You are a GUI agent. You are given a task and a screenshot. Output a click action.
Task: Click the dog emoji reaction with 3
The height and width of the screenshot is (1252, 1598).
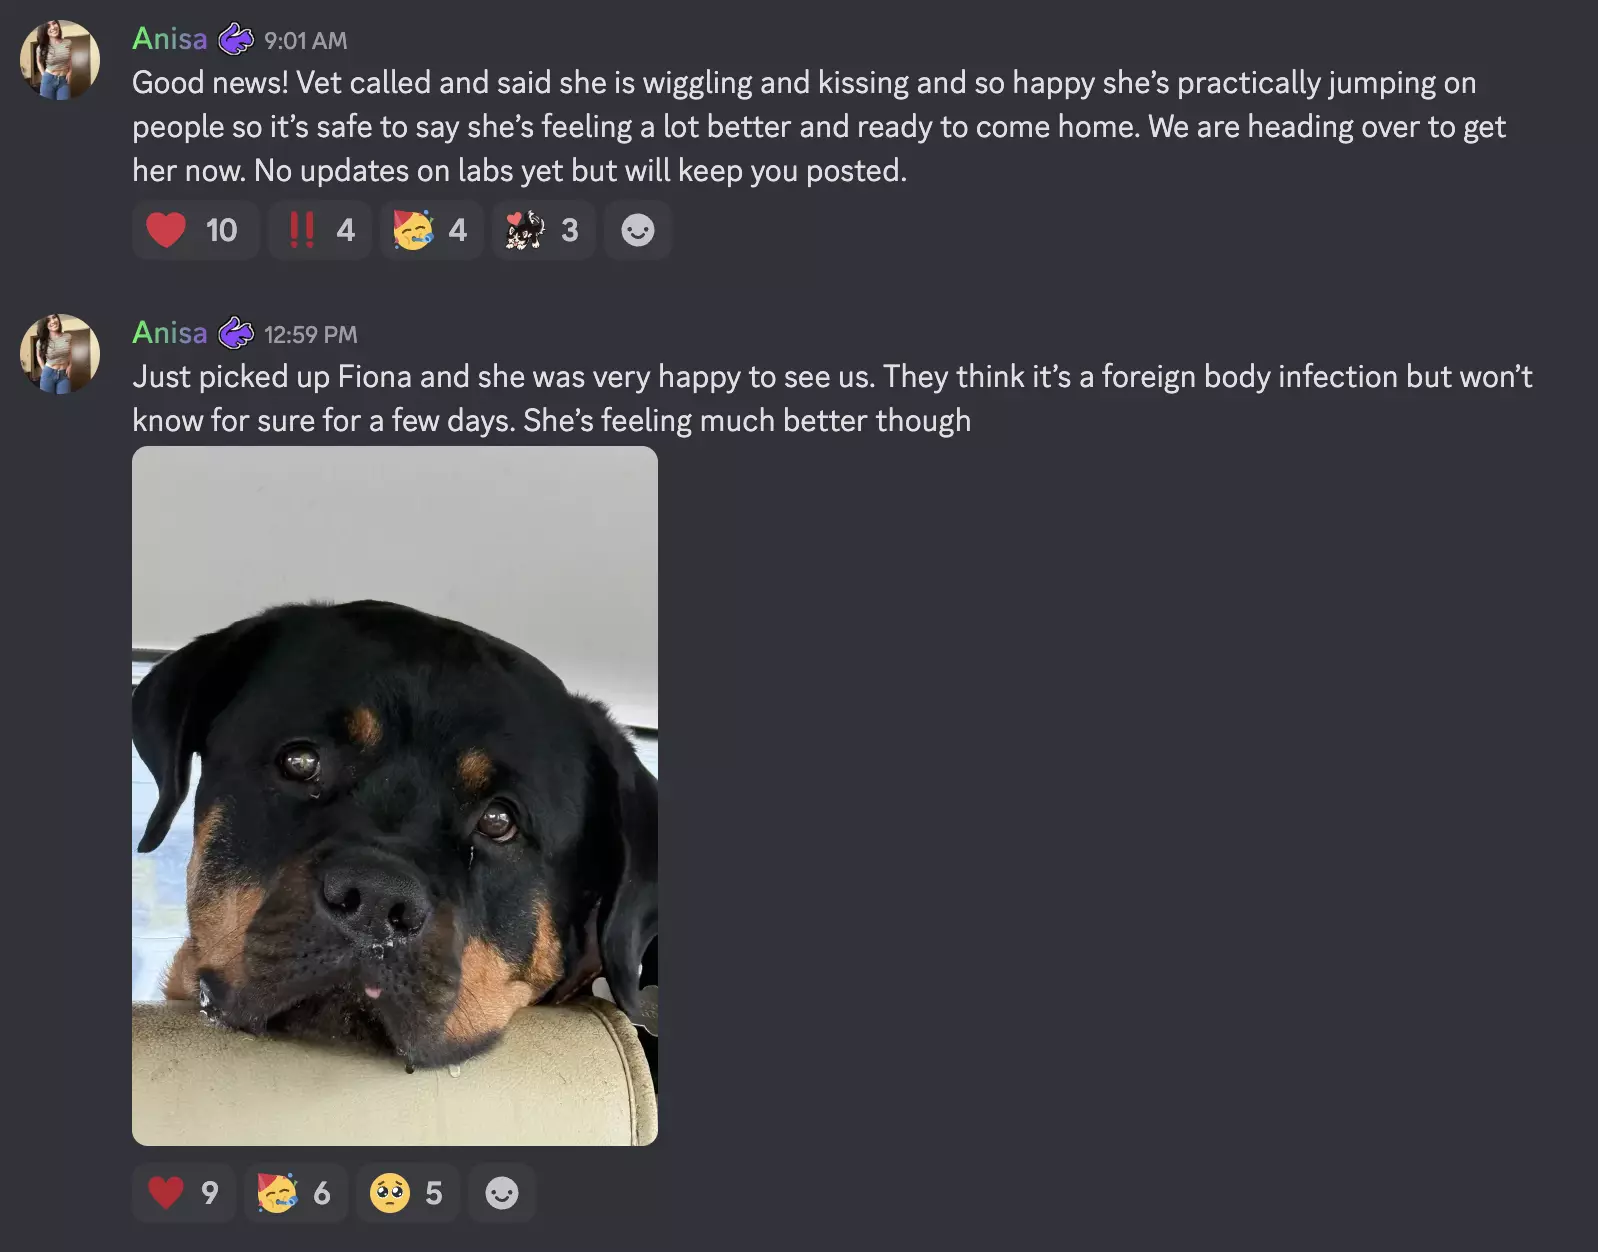544,230
